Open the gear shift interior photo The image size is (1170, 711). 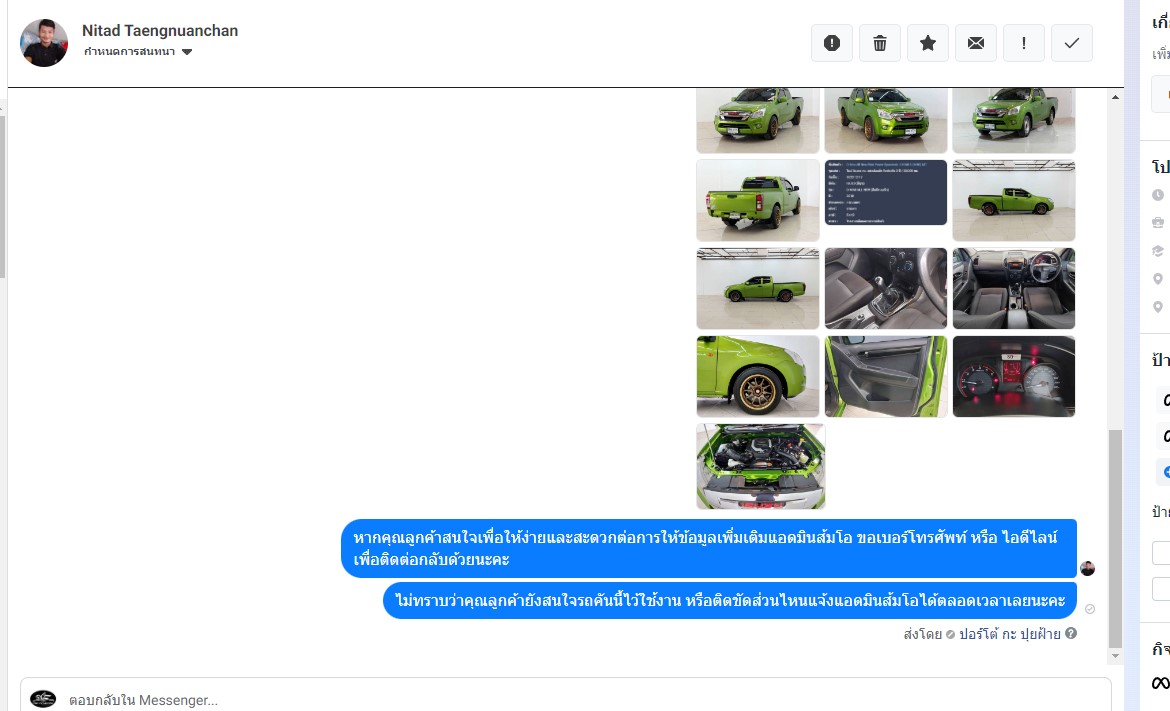[x=886, y=288]
